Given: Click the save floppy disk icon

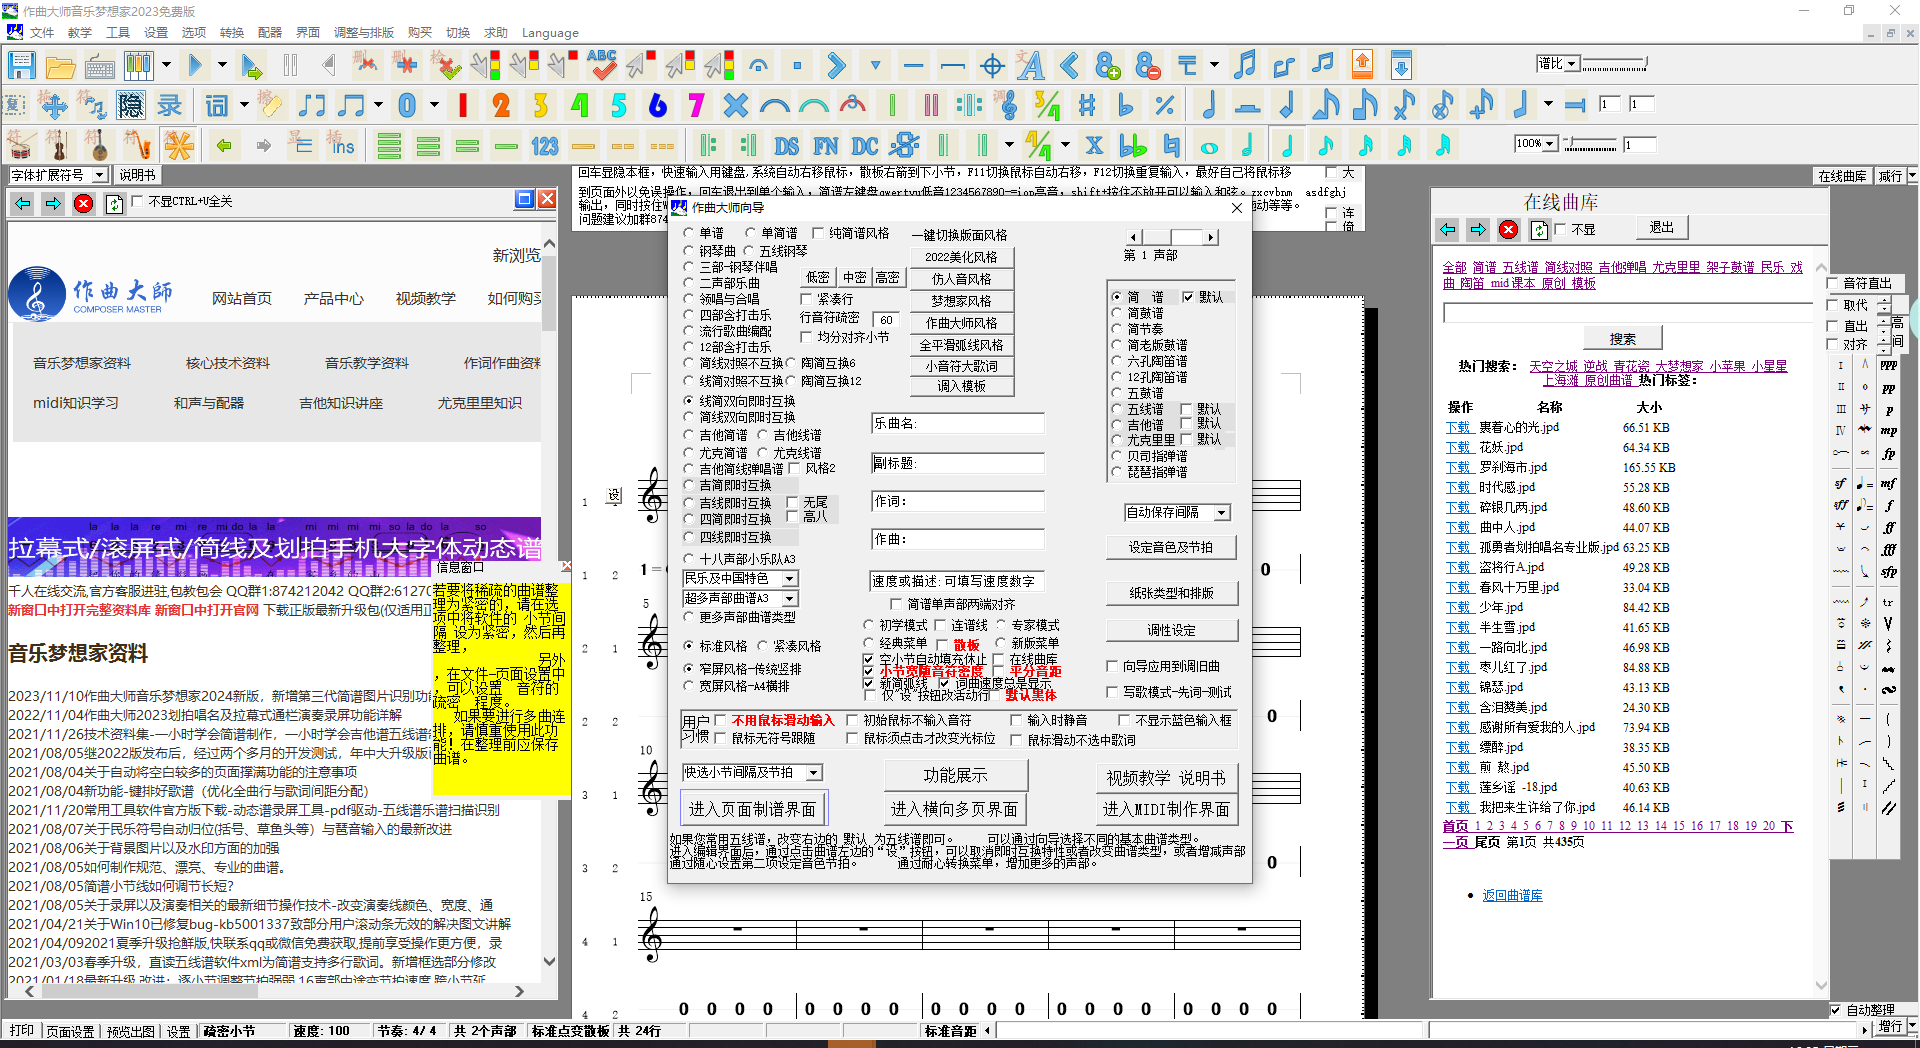Looking at the screenshot, I should 21,66.
